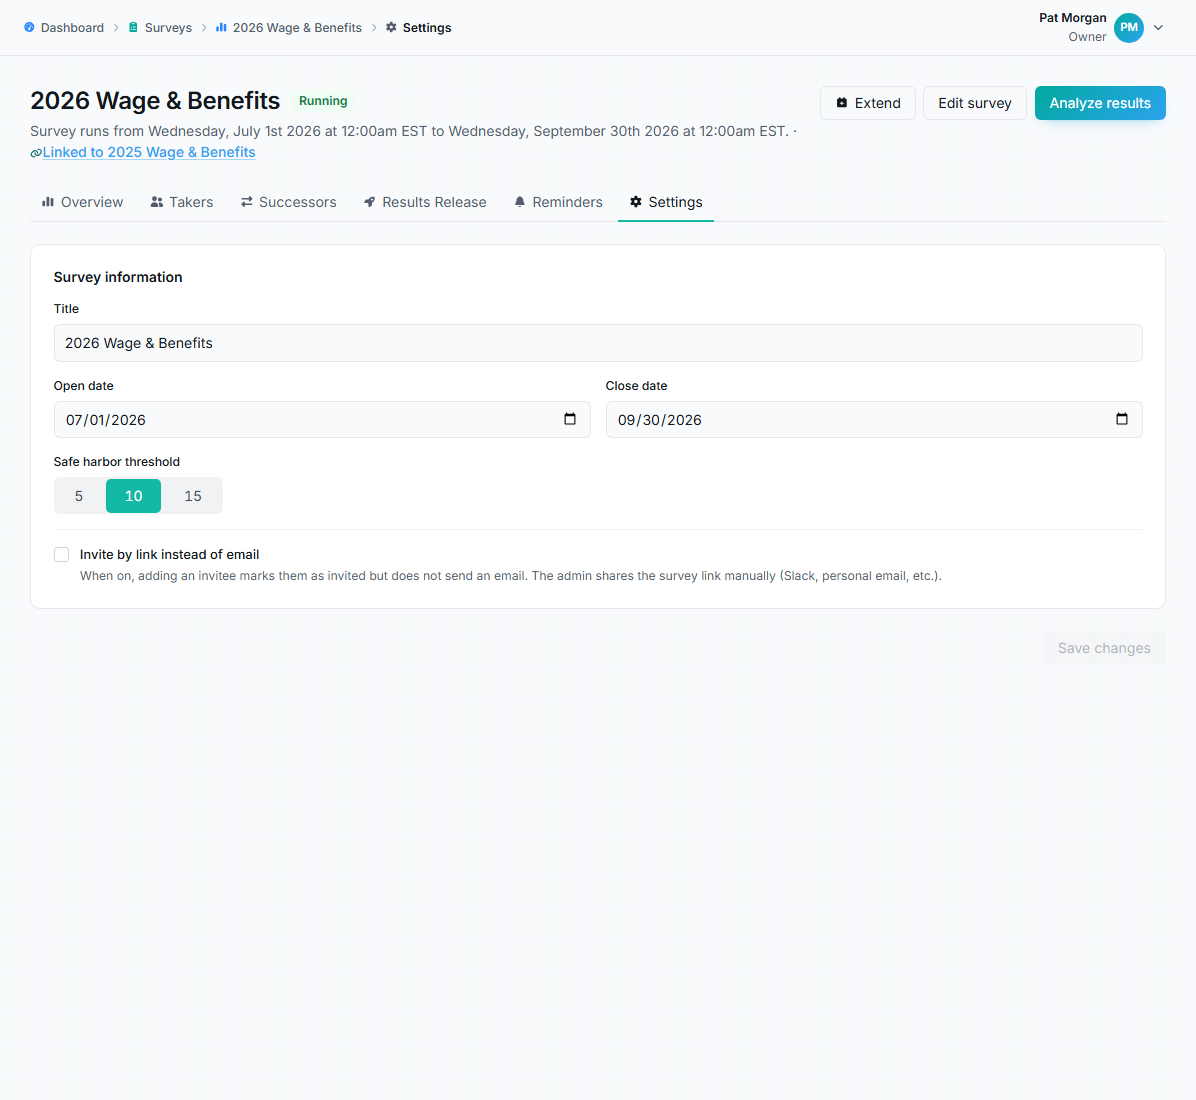Click the Dashboard compass icon in breadcrumb
1196x1100 pixels.
pos(29,27)
